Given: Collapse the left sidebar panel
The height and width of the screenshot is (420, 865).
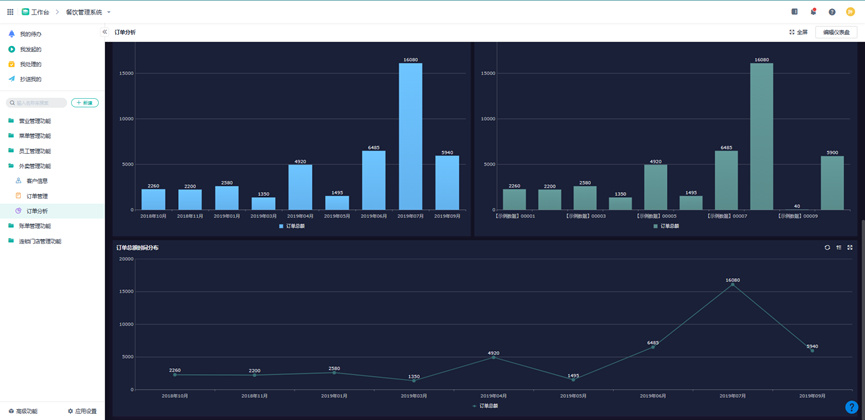Looking at the screenshot, I should (x=105, y=32).
